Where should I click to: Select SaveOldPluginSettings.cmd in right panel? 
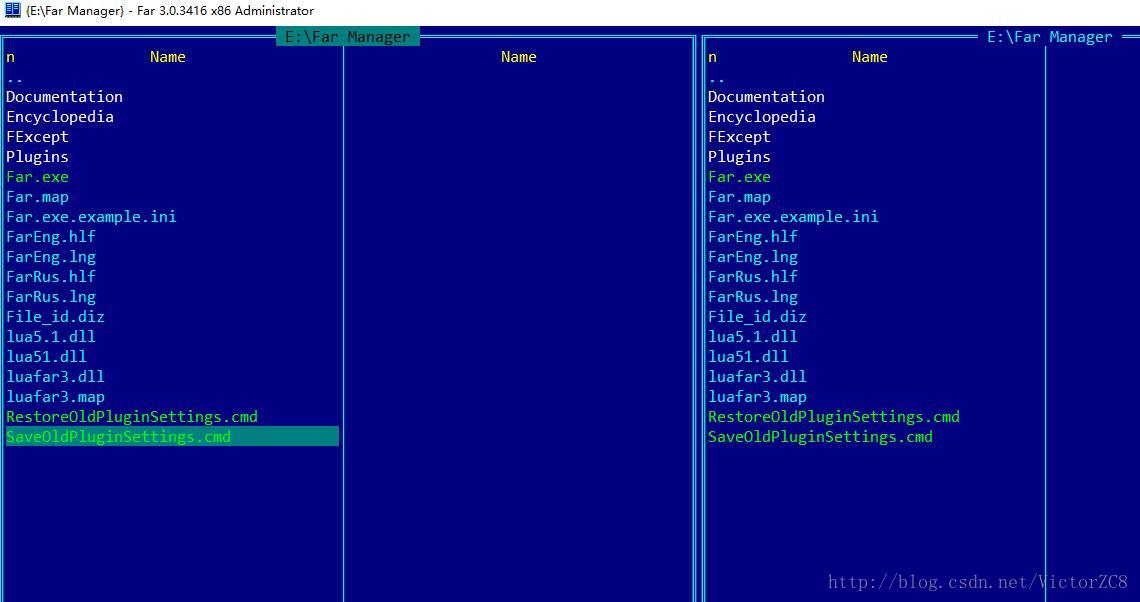[x=820, y=437]
